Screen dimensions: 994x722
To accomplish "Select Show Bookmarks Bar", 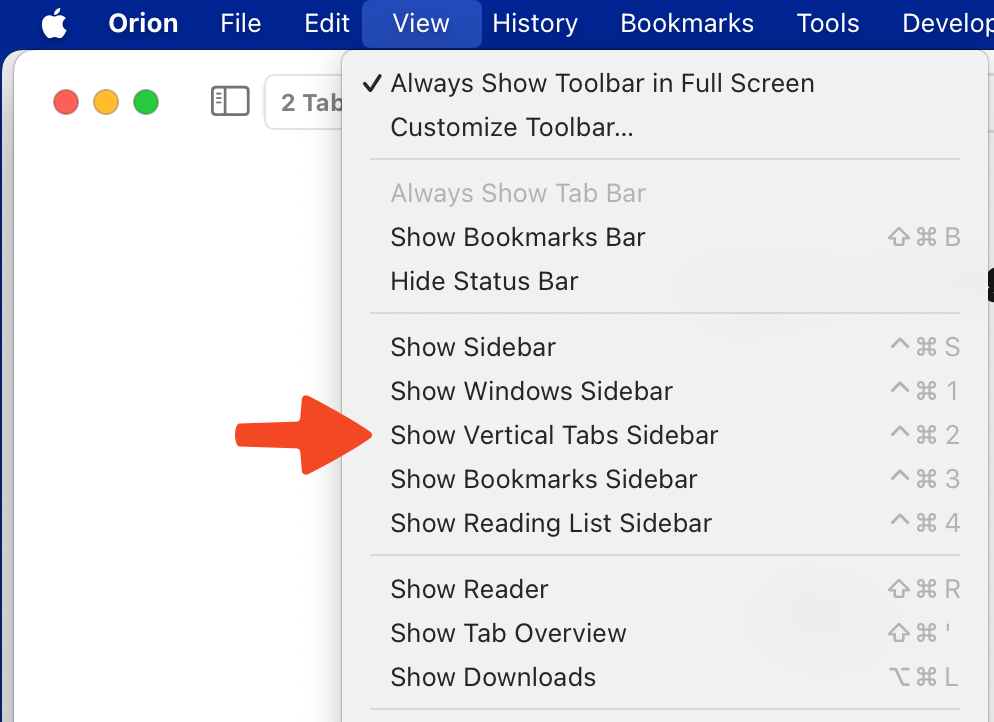I will coord(665,237).
